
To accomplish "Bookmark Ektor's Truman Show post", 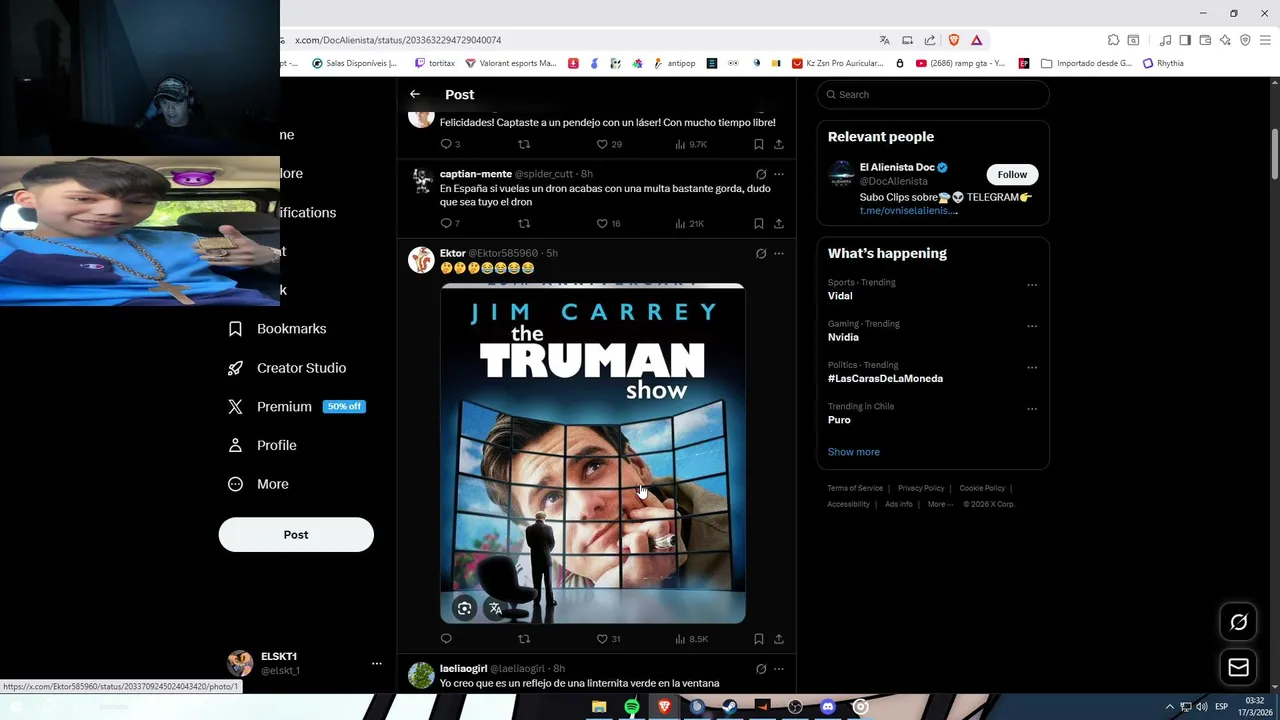I will pos(759,639).
